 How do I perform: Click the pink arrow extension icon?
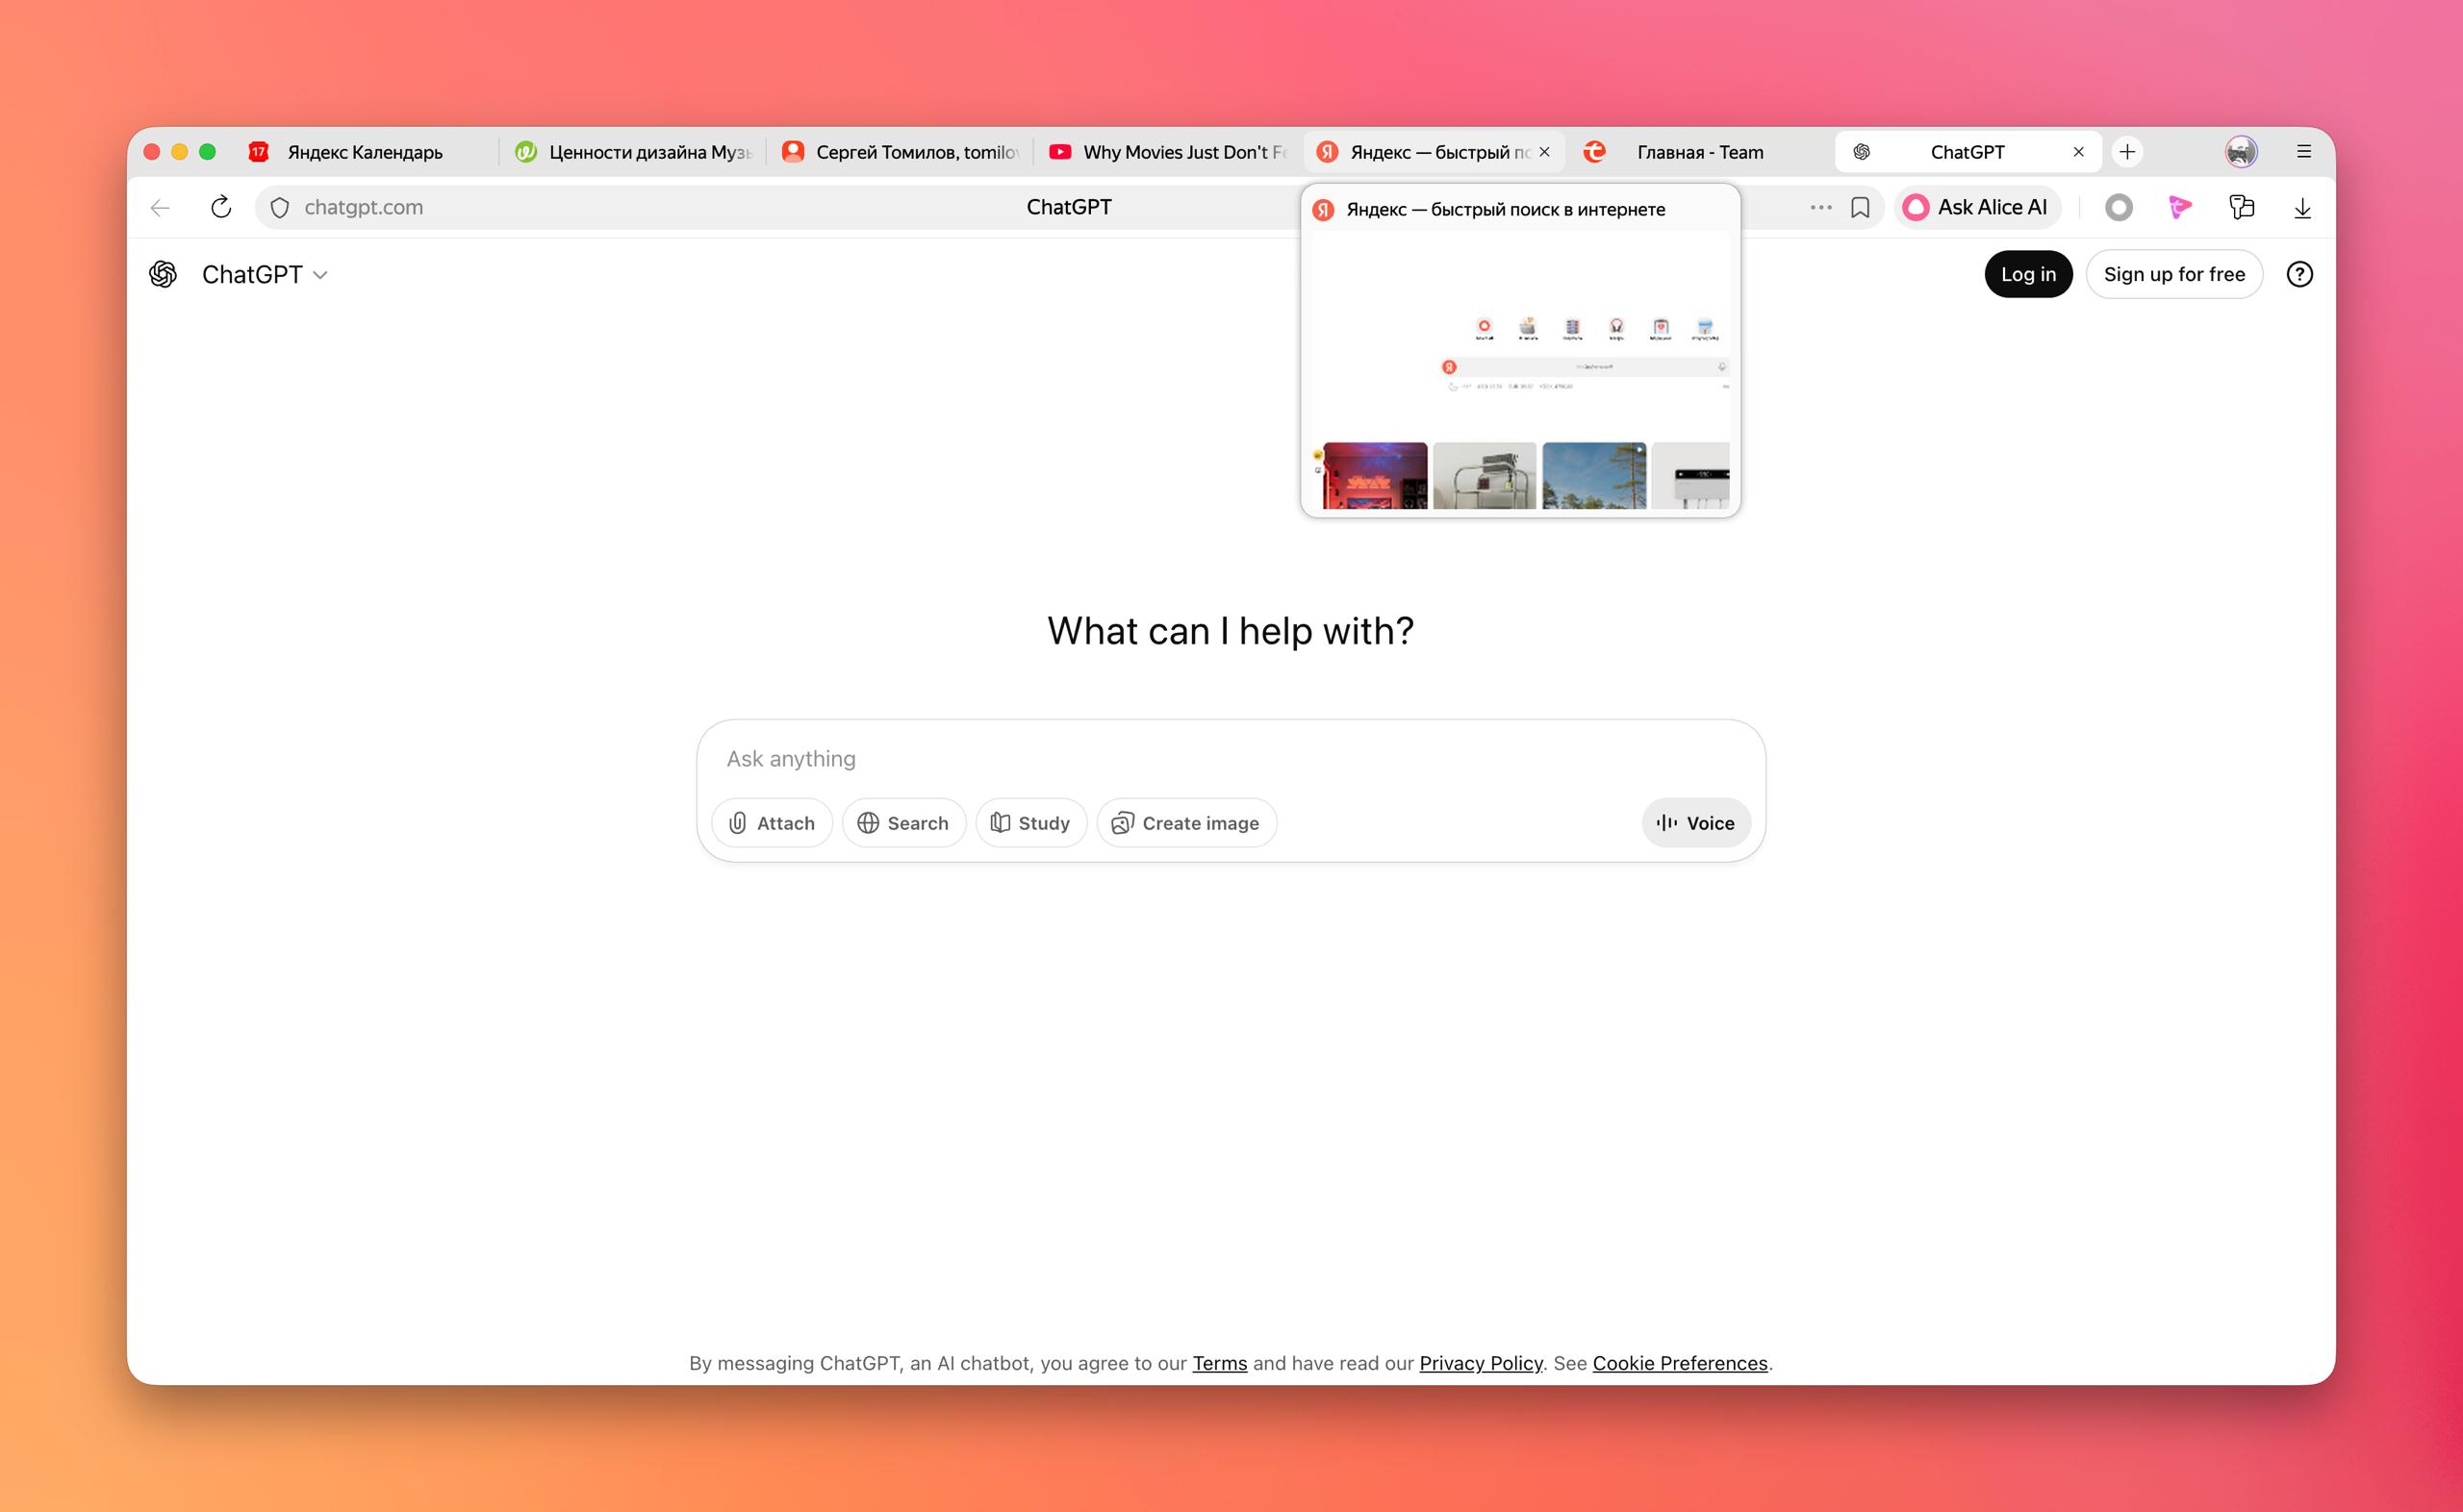click(2179, 208)
